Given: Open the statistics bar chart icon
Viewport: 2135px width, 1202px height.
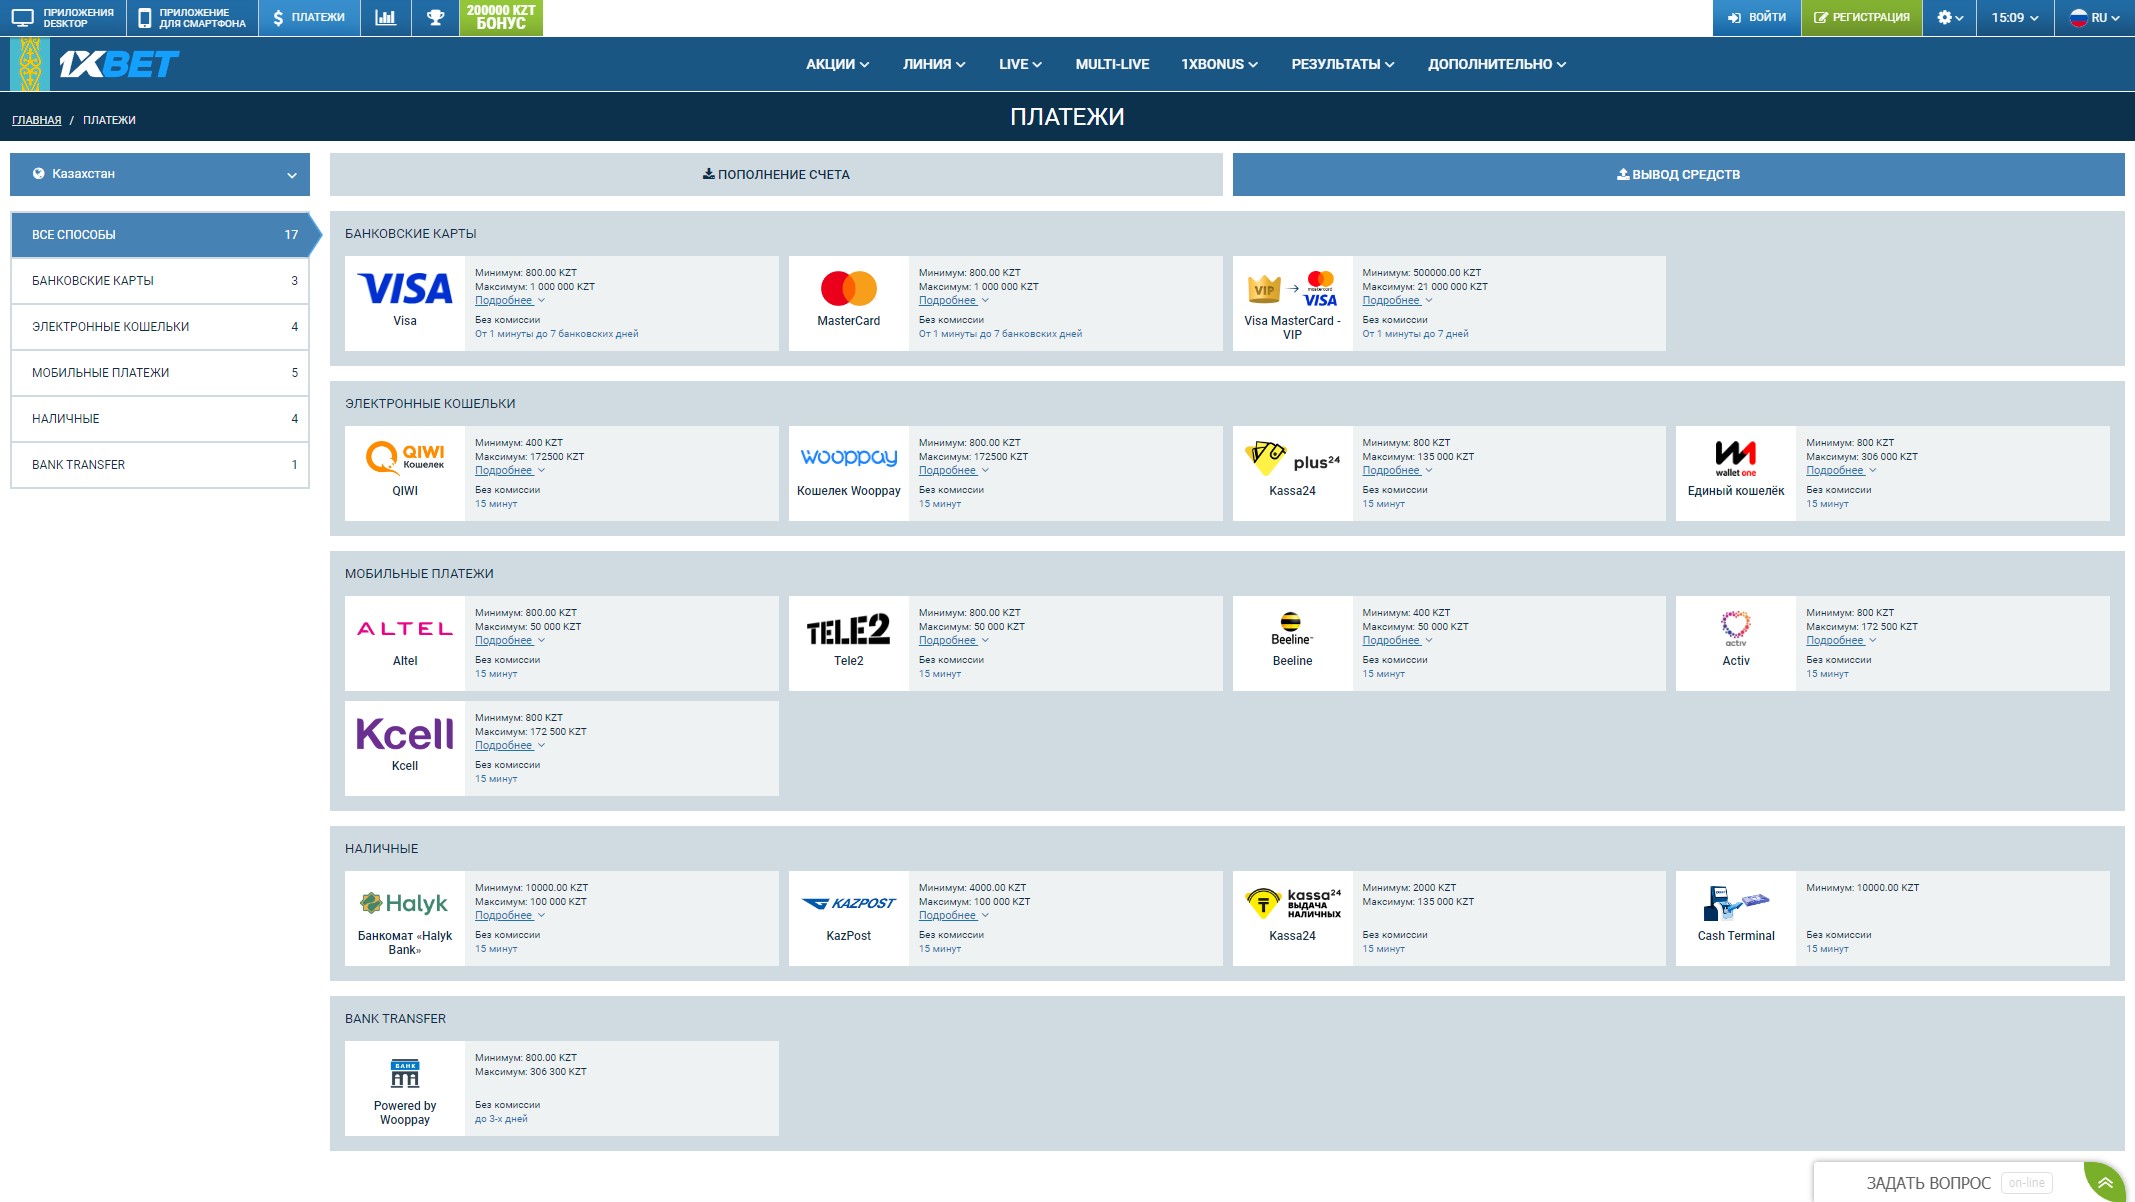Looking at the screenshot, I should tap(385, 17).
